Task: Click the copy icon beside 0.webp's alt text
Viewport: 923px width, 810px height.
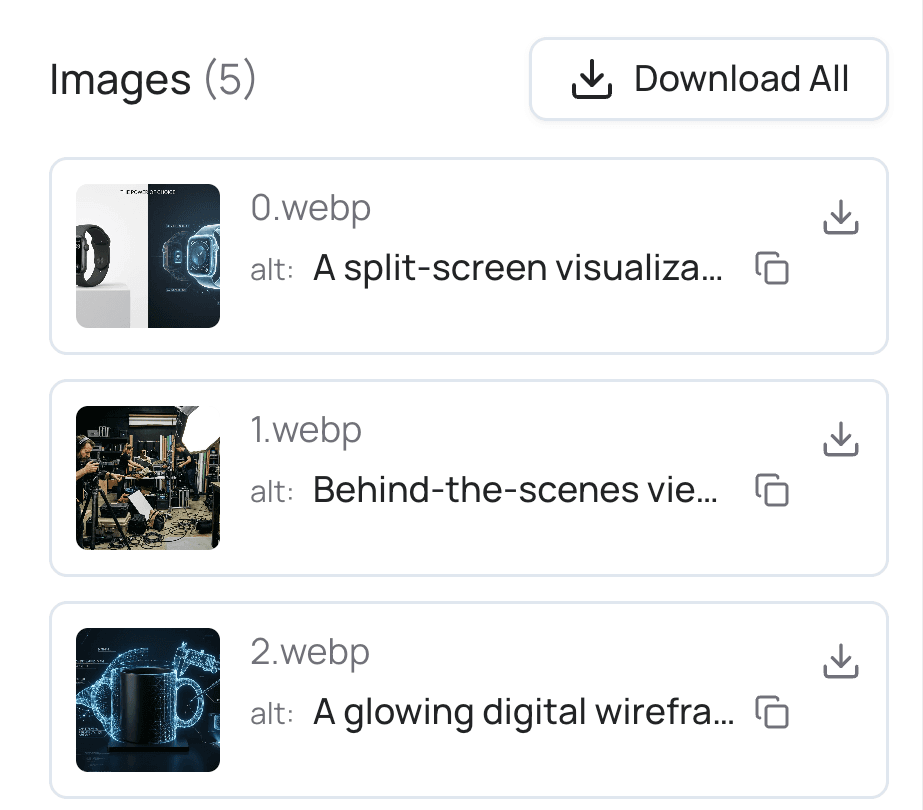Action: [772, 269]
